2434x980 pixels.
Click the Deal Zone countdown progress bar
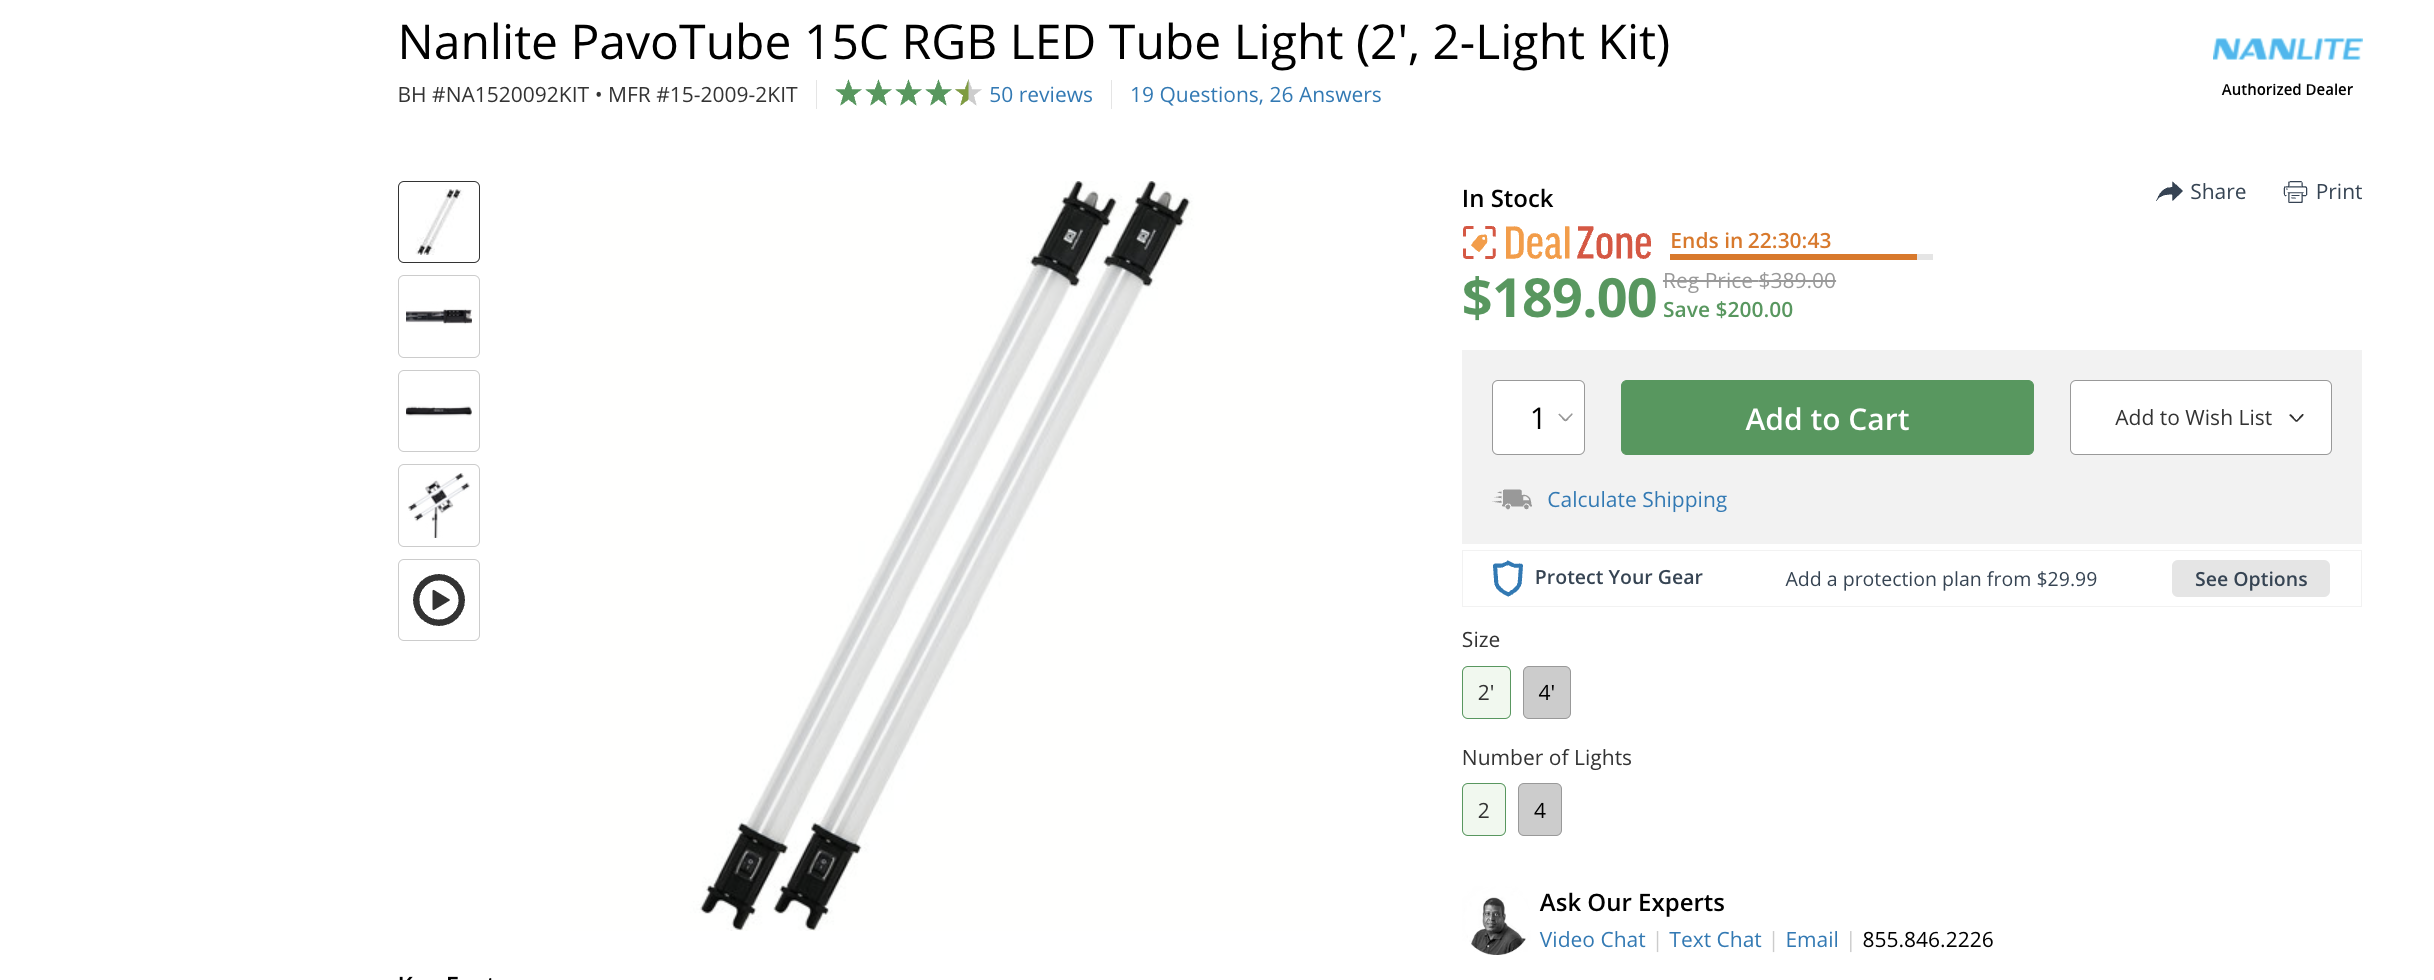click(x=1800, y=257)
